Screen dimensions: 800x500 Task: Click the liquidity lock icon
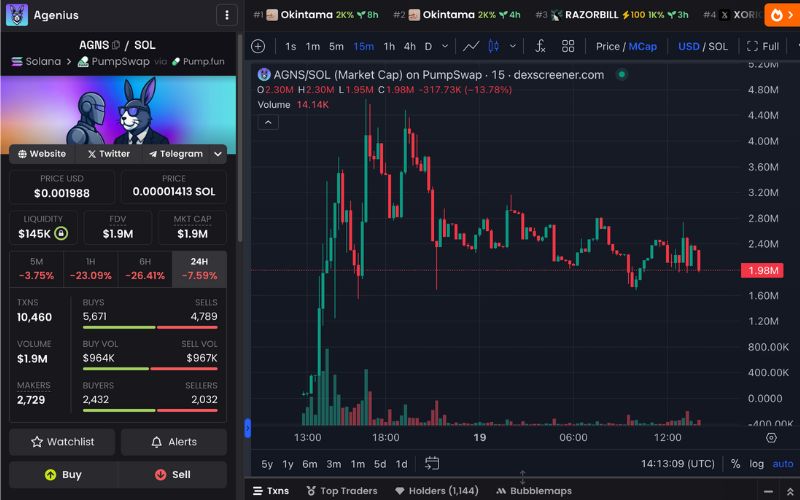pos(61,234)
